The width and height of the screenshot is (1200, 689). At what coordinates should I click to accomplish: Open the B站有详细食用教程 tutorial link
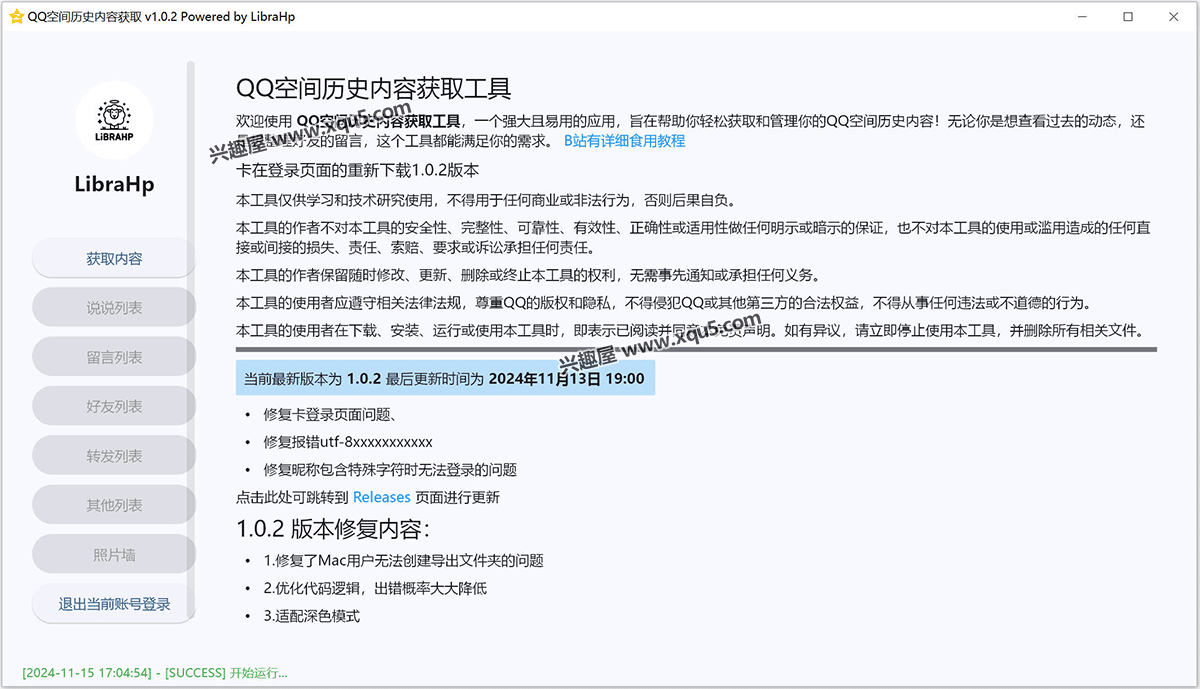pos(625,141)
